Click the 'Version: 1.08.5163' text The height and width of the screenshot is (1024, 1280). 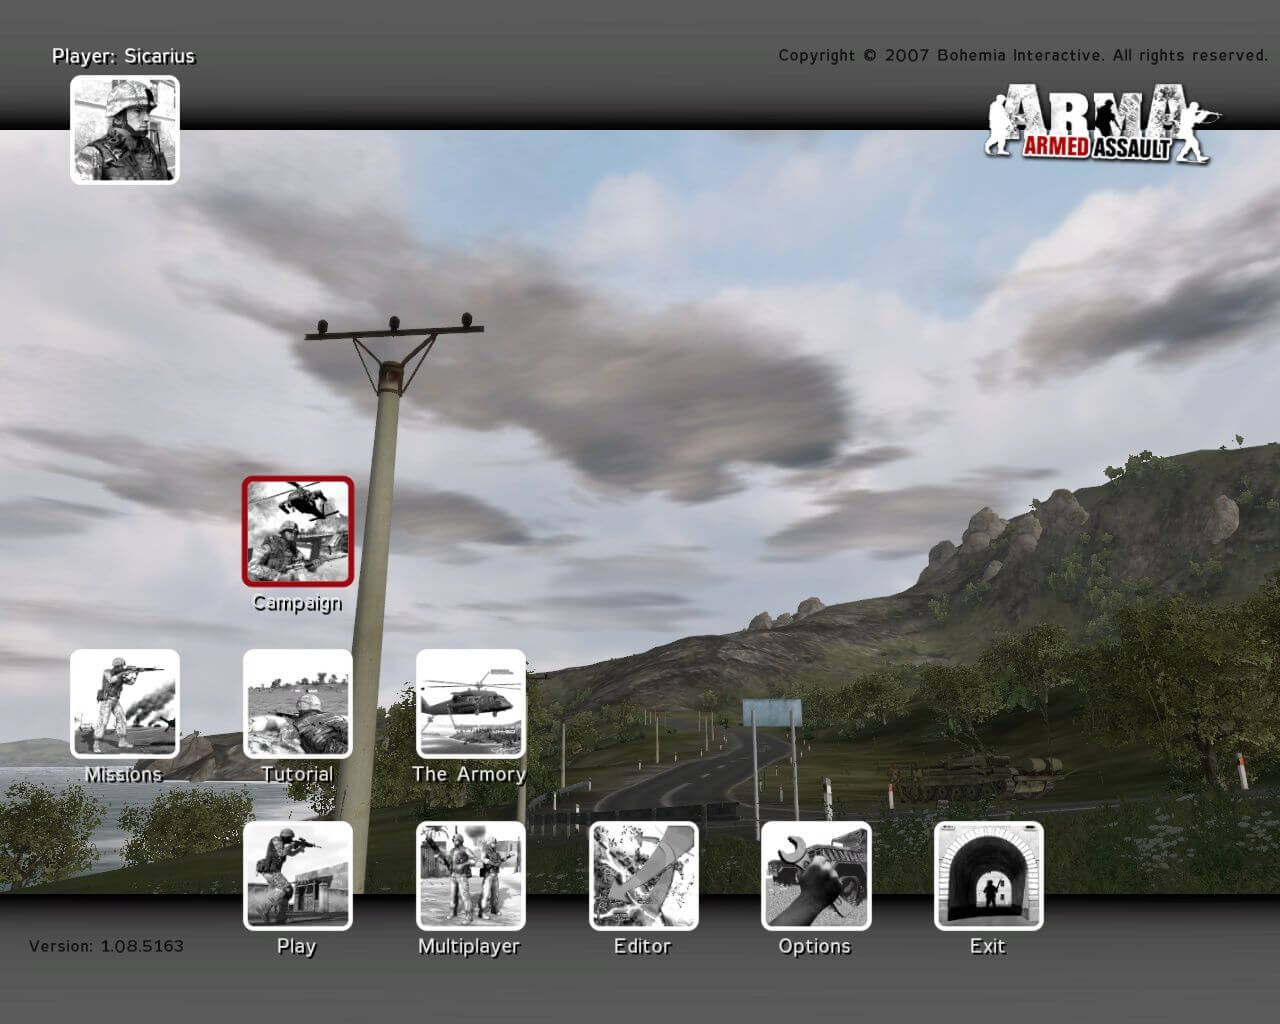[x=107, y=946]
